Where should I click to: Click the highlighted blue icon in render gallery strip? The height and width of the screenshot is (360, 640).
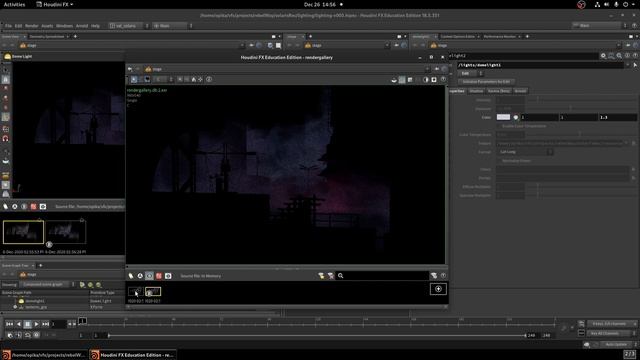(149, 276)
